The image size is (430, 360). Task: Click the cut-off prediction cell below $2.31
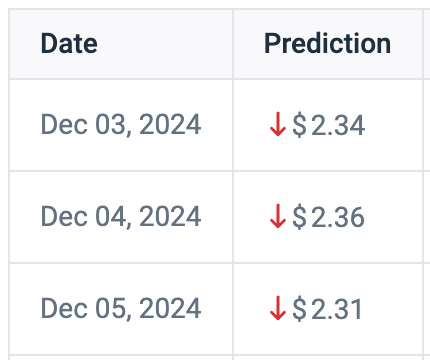click(x=328, y=358)
